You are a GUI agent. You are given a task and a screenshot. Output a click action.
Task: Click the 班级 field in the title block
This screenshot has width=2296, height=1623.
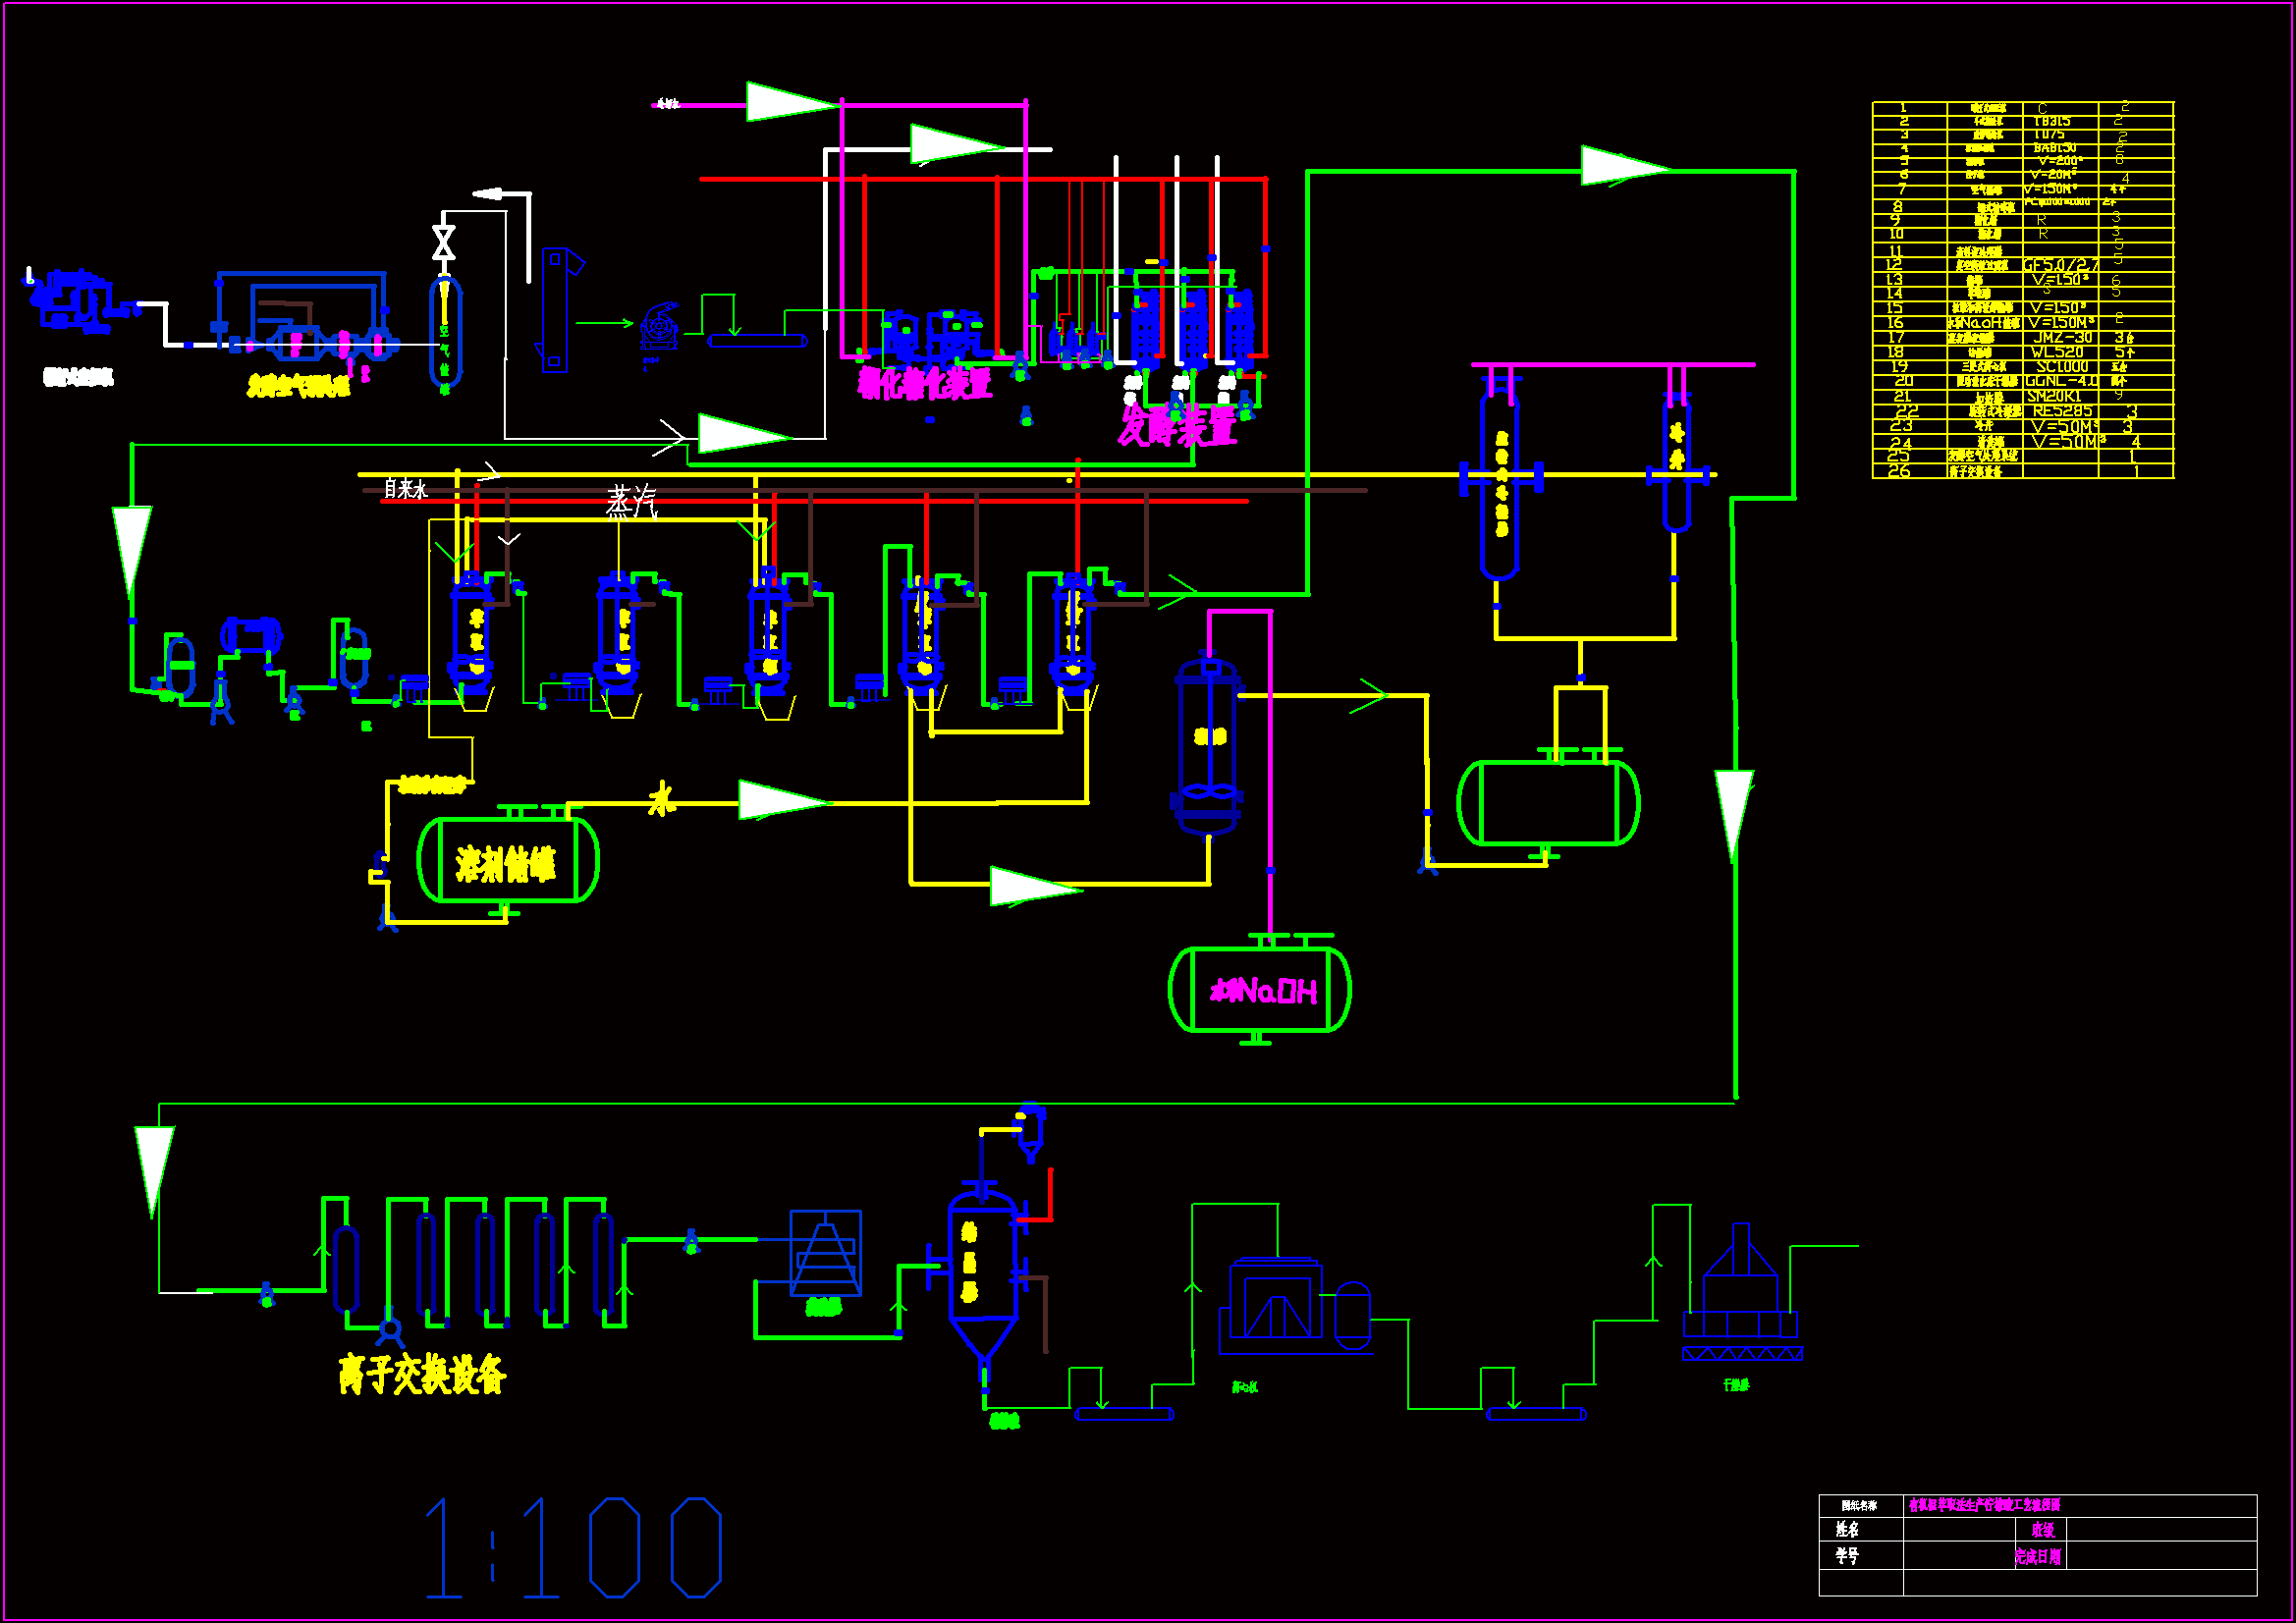(x=2042, y=1529)
